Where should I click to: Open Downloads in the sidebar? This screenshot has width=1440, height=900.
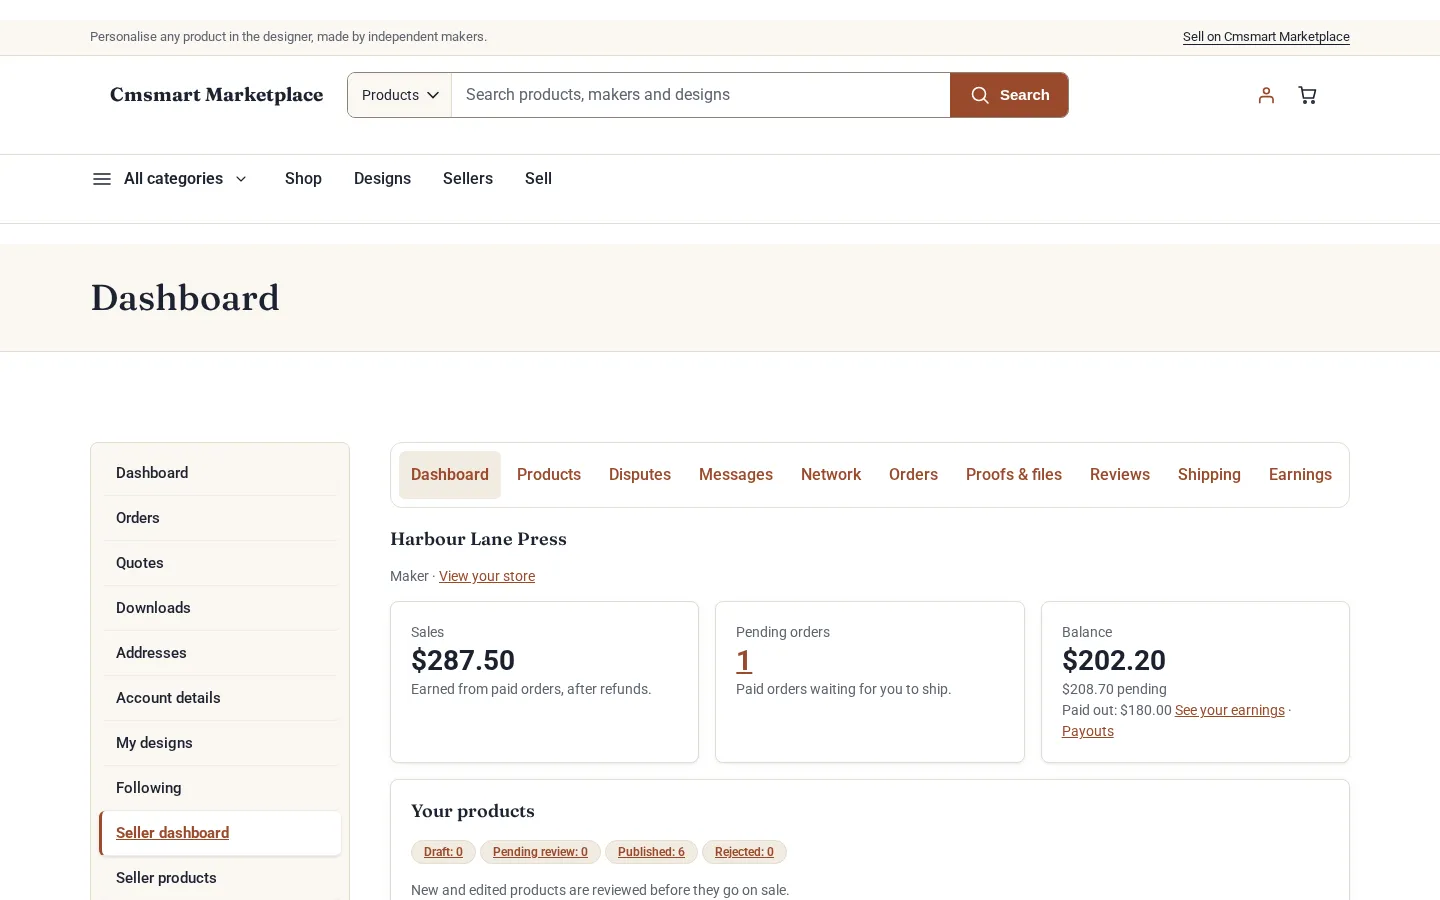(220, 608)
